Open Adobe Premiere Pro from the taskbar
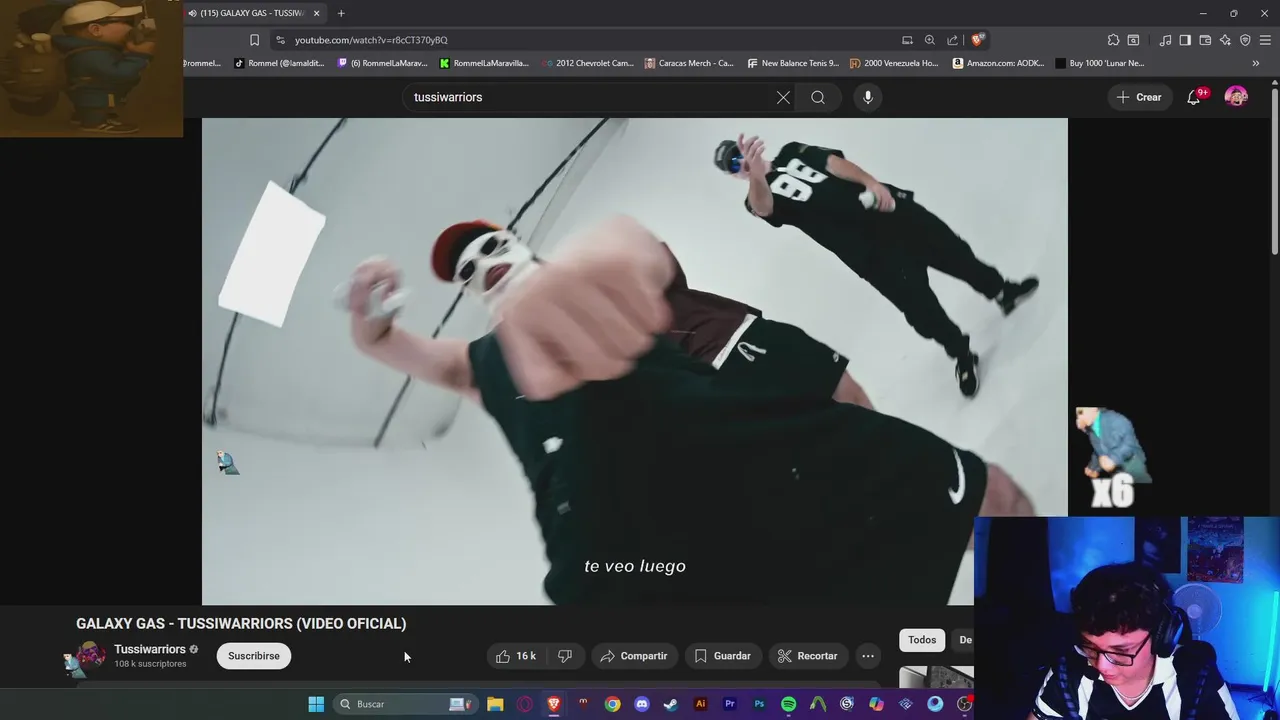The height and width of the screenshot is (720, 1280). 730,704
